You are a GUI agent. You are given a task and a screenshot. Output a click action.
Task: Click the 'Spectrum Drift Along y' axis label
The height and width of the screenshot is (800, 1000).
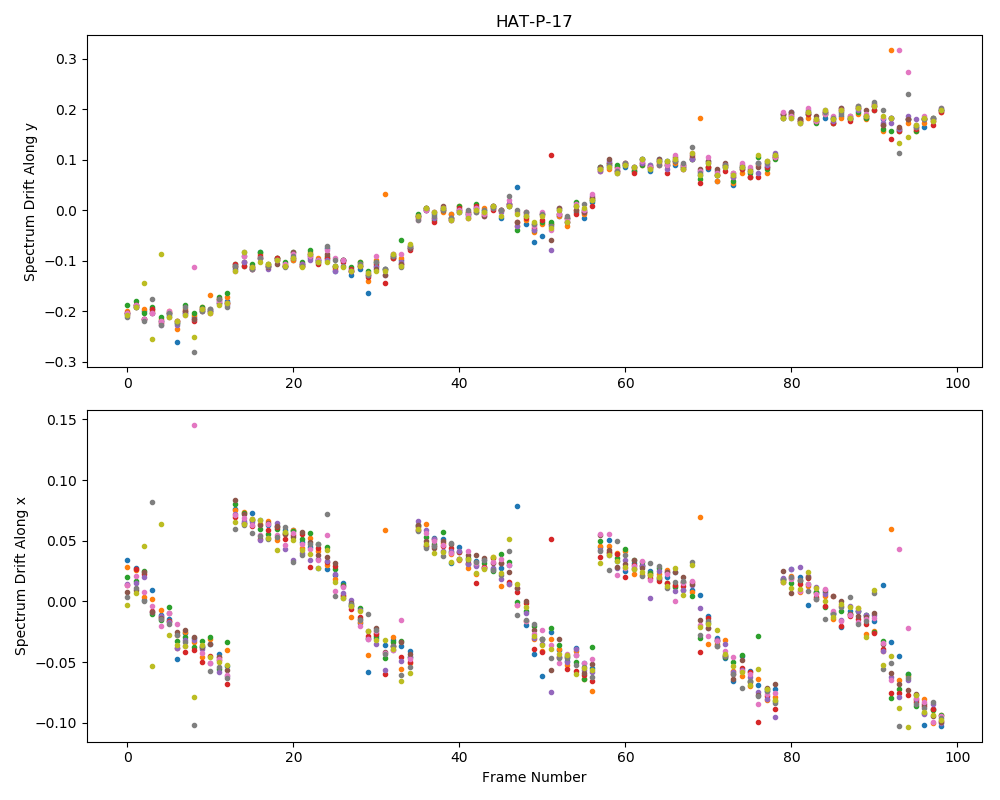(30, 202)
